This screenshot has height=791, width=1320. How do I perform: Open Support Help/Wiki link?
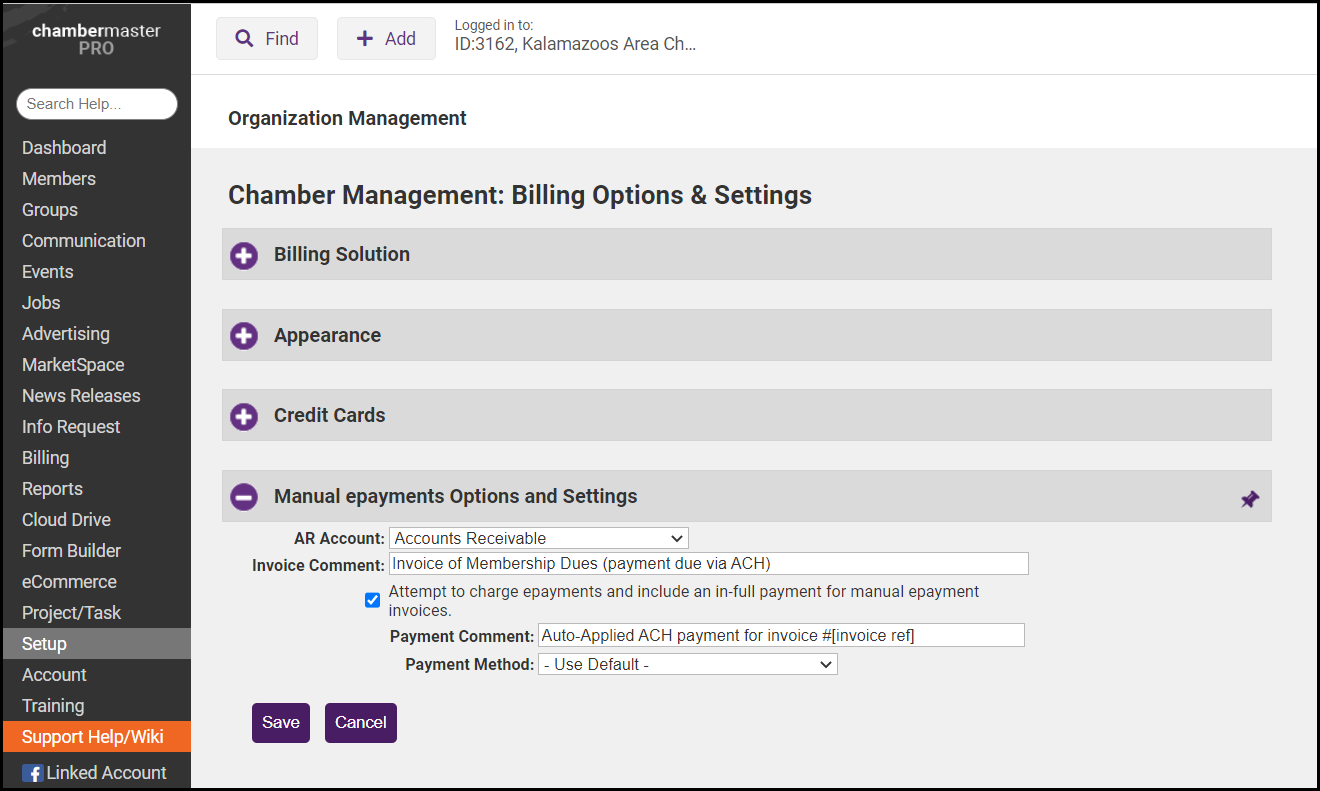click(93, 737)
